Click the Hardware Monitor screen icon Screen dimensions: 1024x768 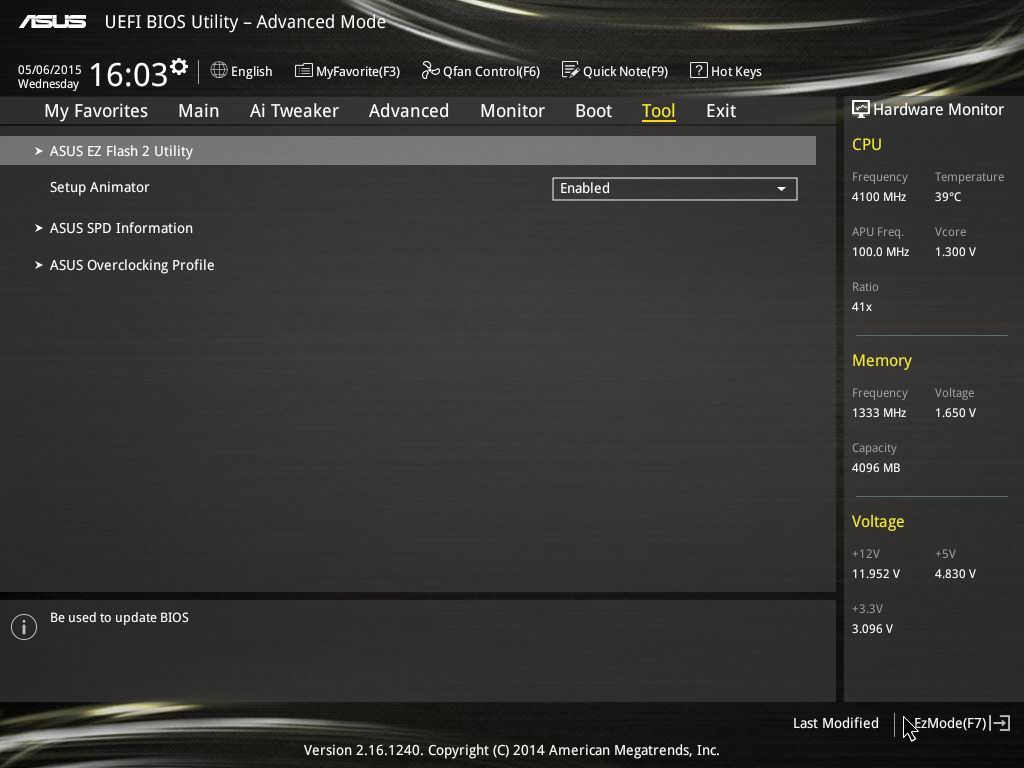click(x=861, y=109)
